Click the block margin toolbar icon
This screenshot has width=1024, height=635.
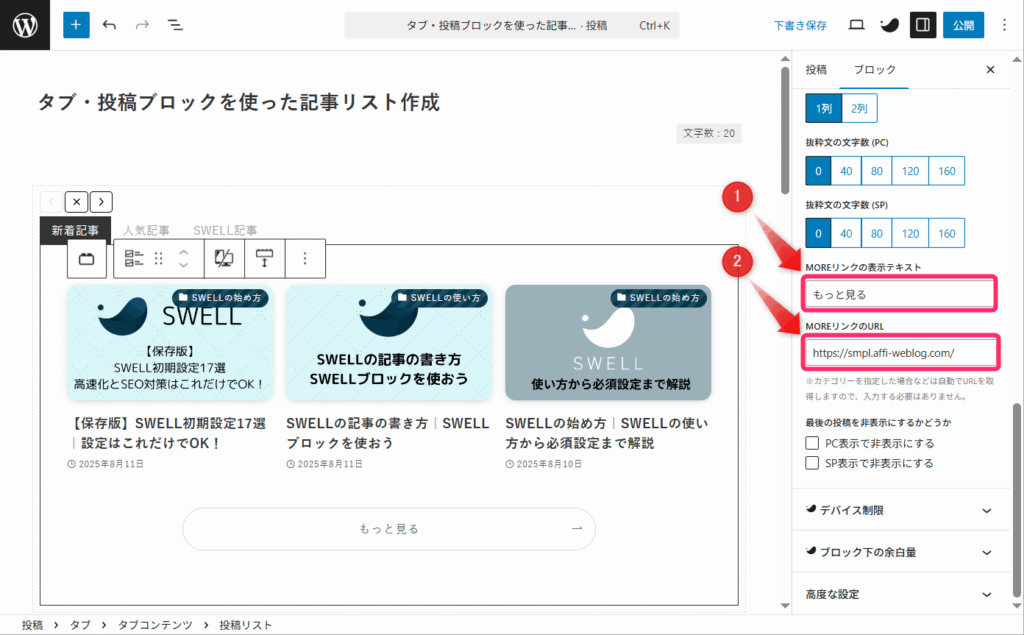[264, 259]
